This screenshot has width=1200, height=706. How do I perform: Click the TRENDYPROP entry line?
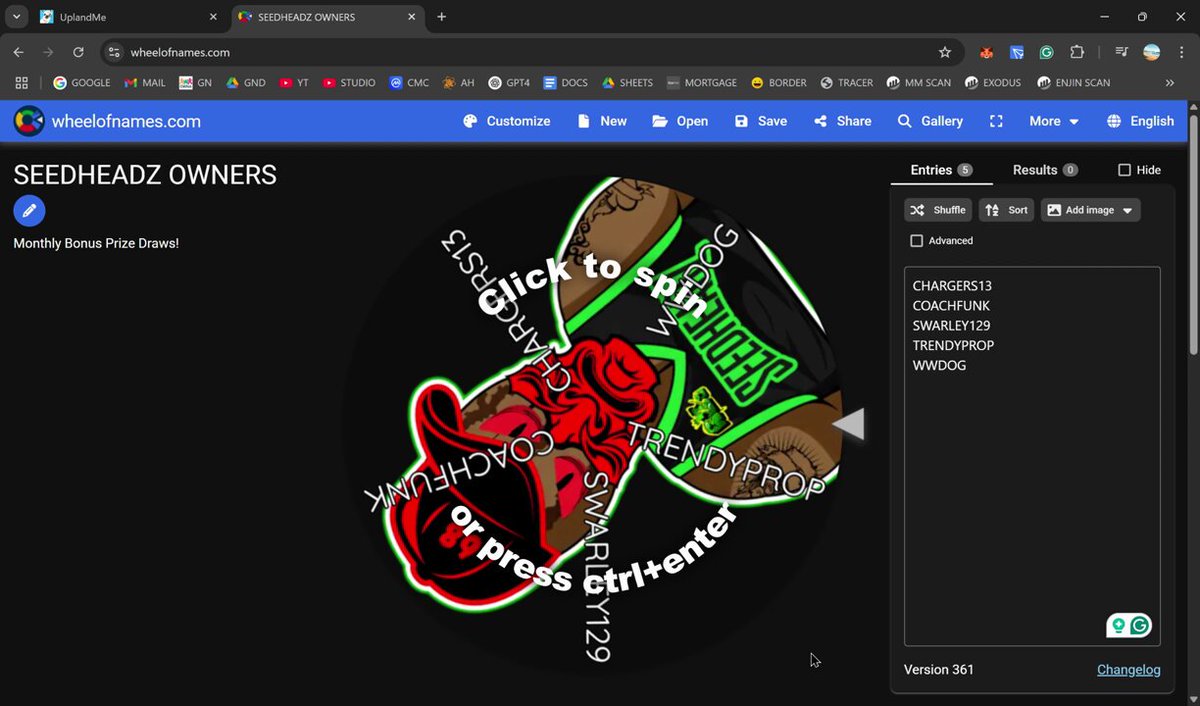pos(953,346)
